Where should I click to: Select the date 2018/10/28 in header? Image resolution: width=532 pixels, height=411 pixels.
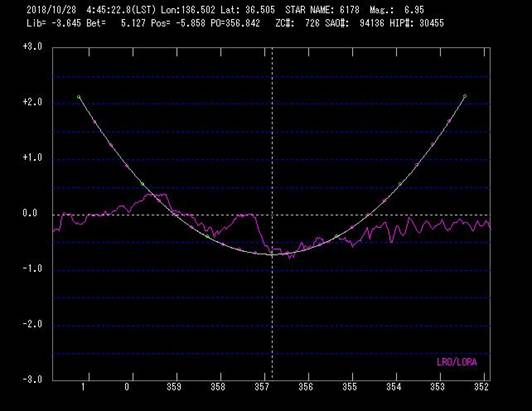(51, 10)
